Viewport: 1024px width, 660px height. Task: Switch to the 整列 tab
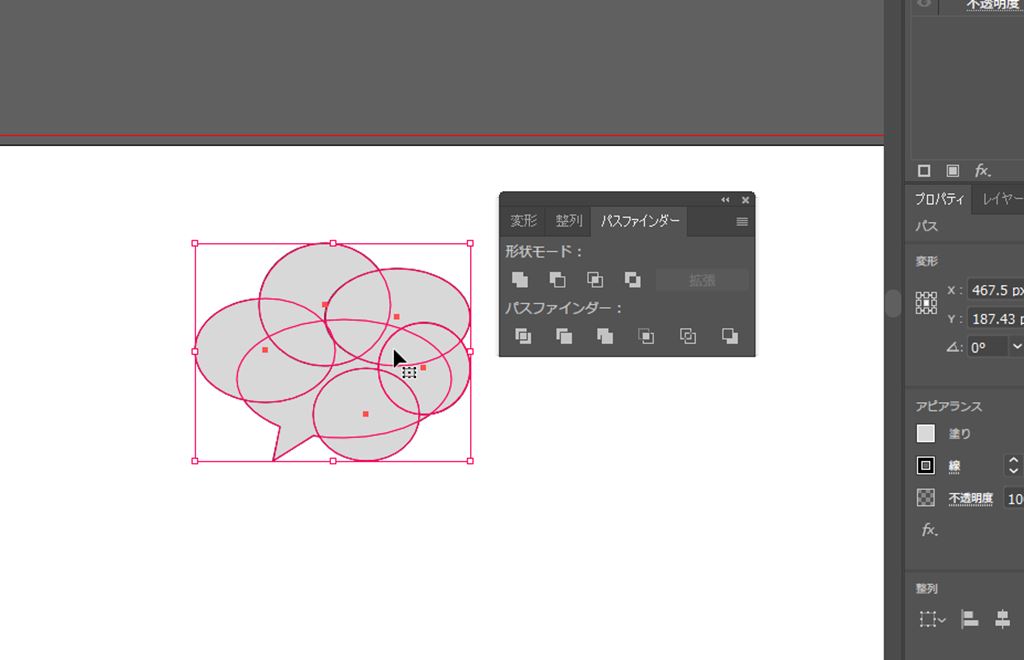click(x=569, y=221)
